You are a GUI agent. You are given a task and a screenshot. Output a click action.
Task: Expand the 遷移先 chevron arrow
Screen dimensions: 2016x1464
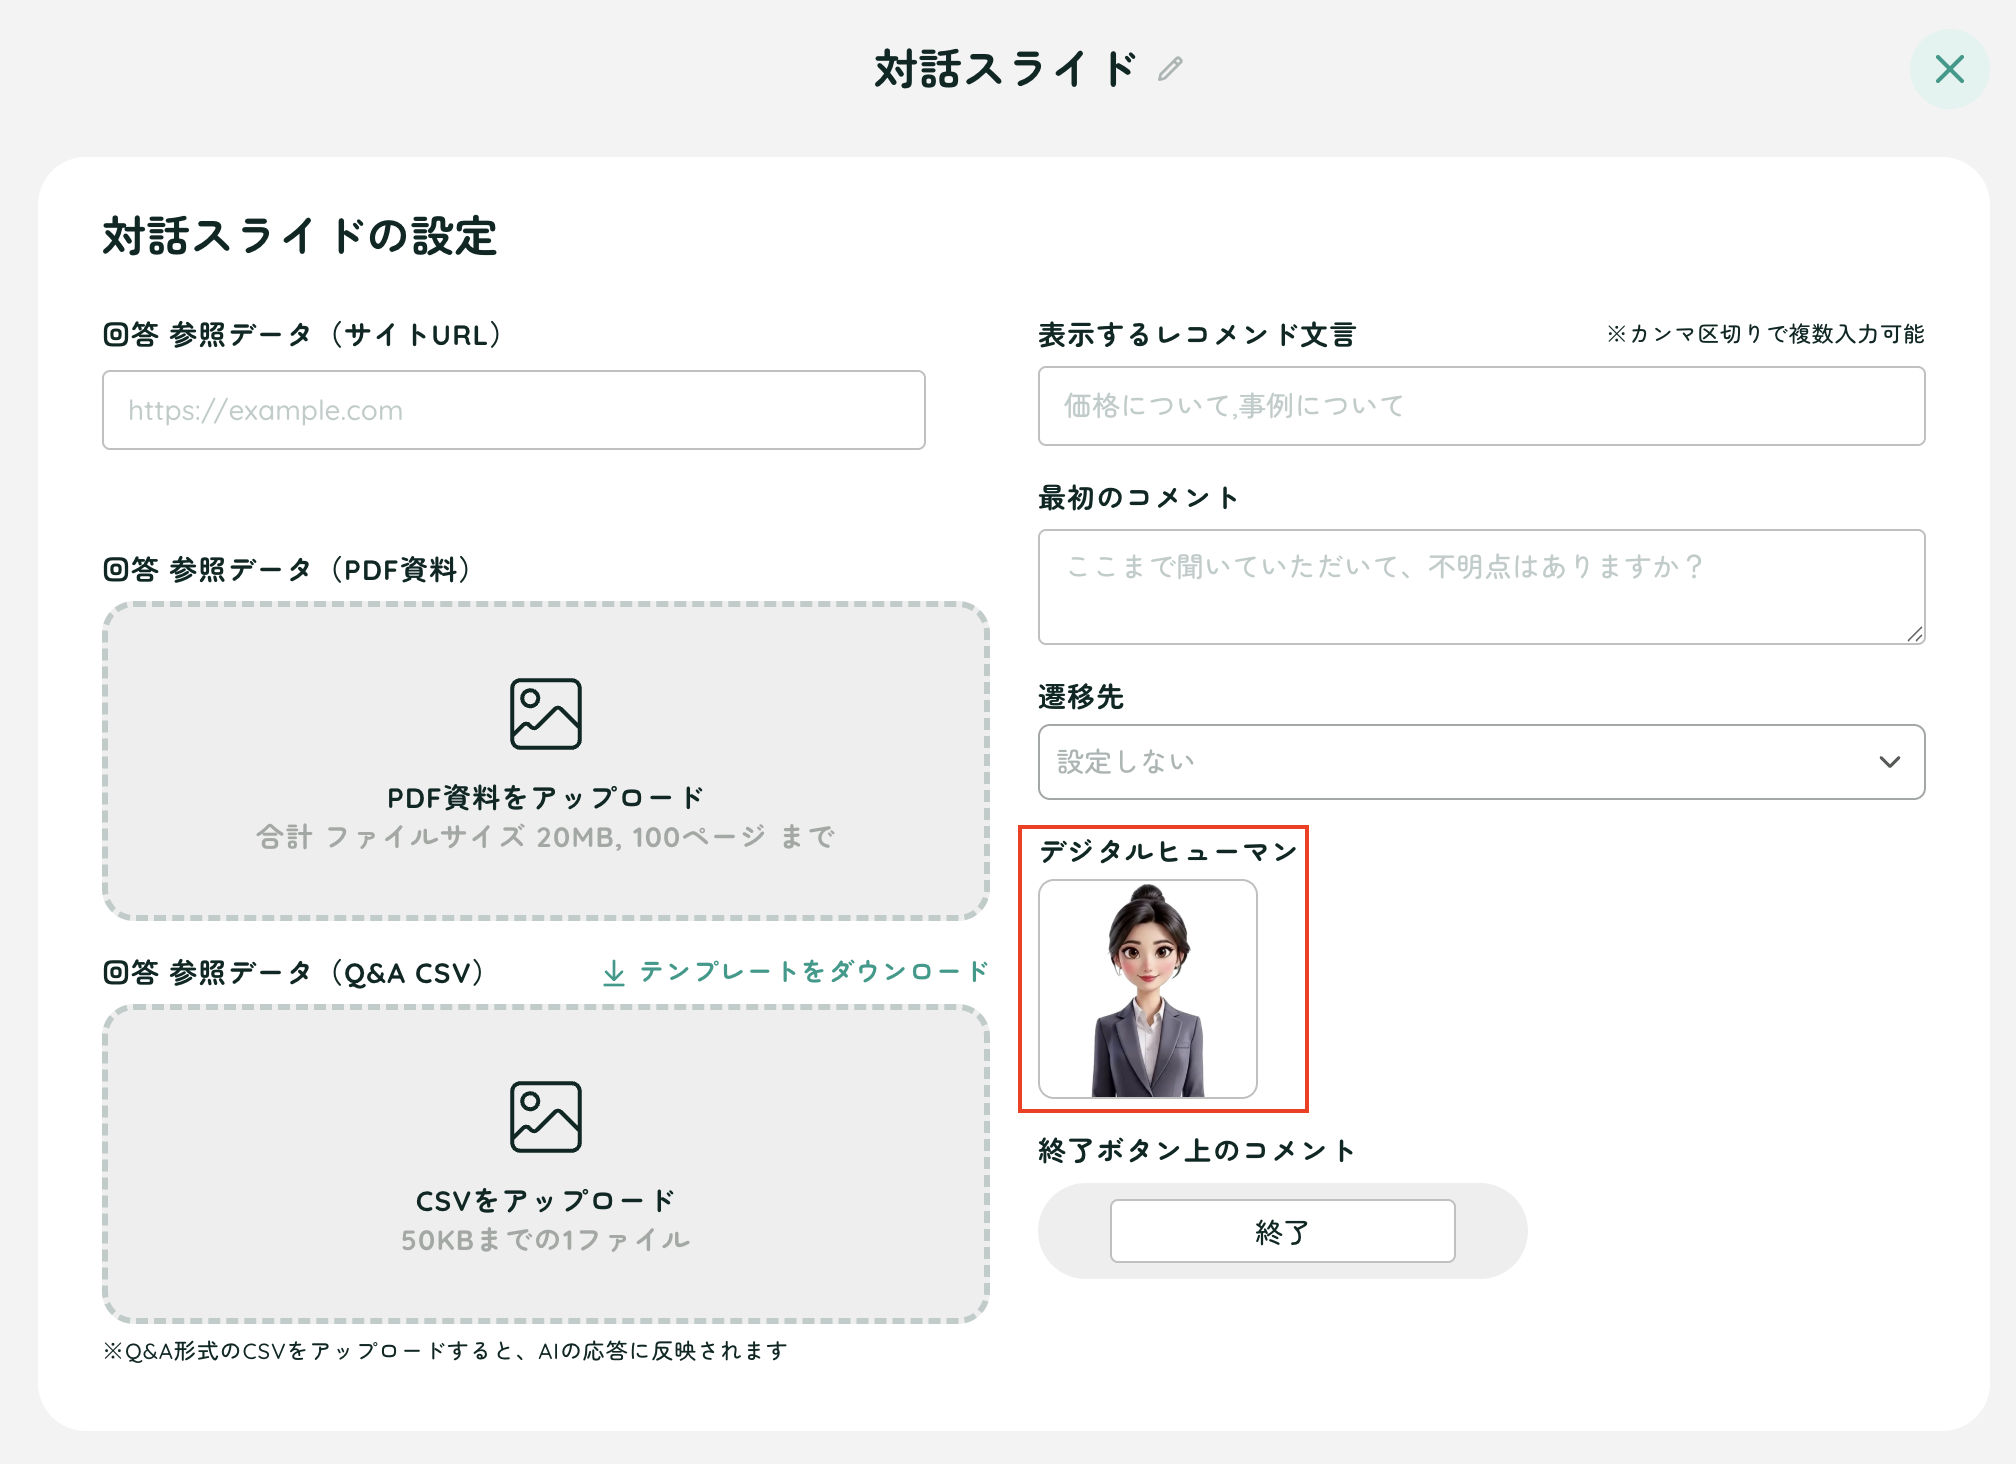click(x=1889, y=762)
